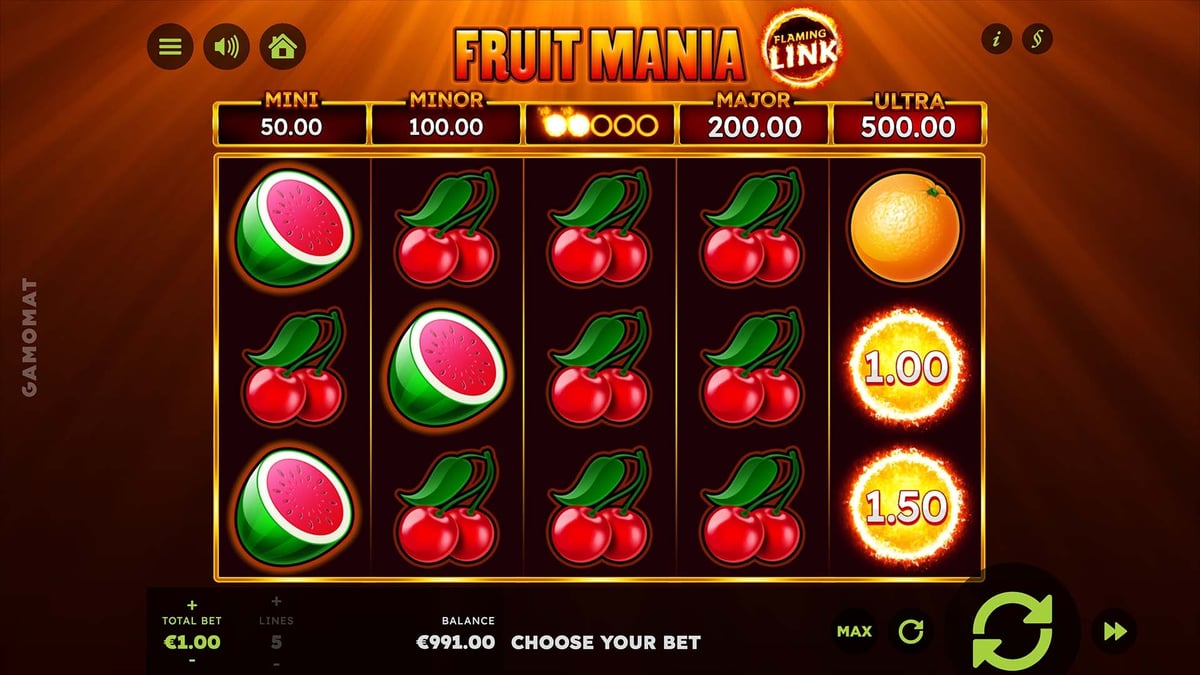Click the flaming link progress circles

600,125
